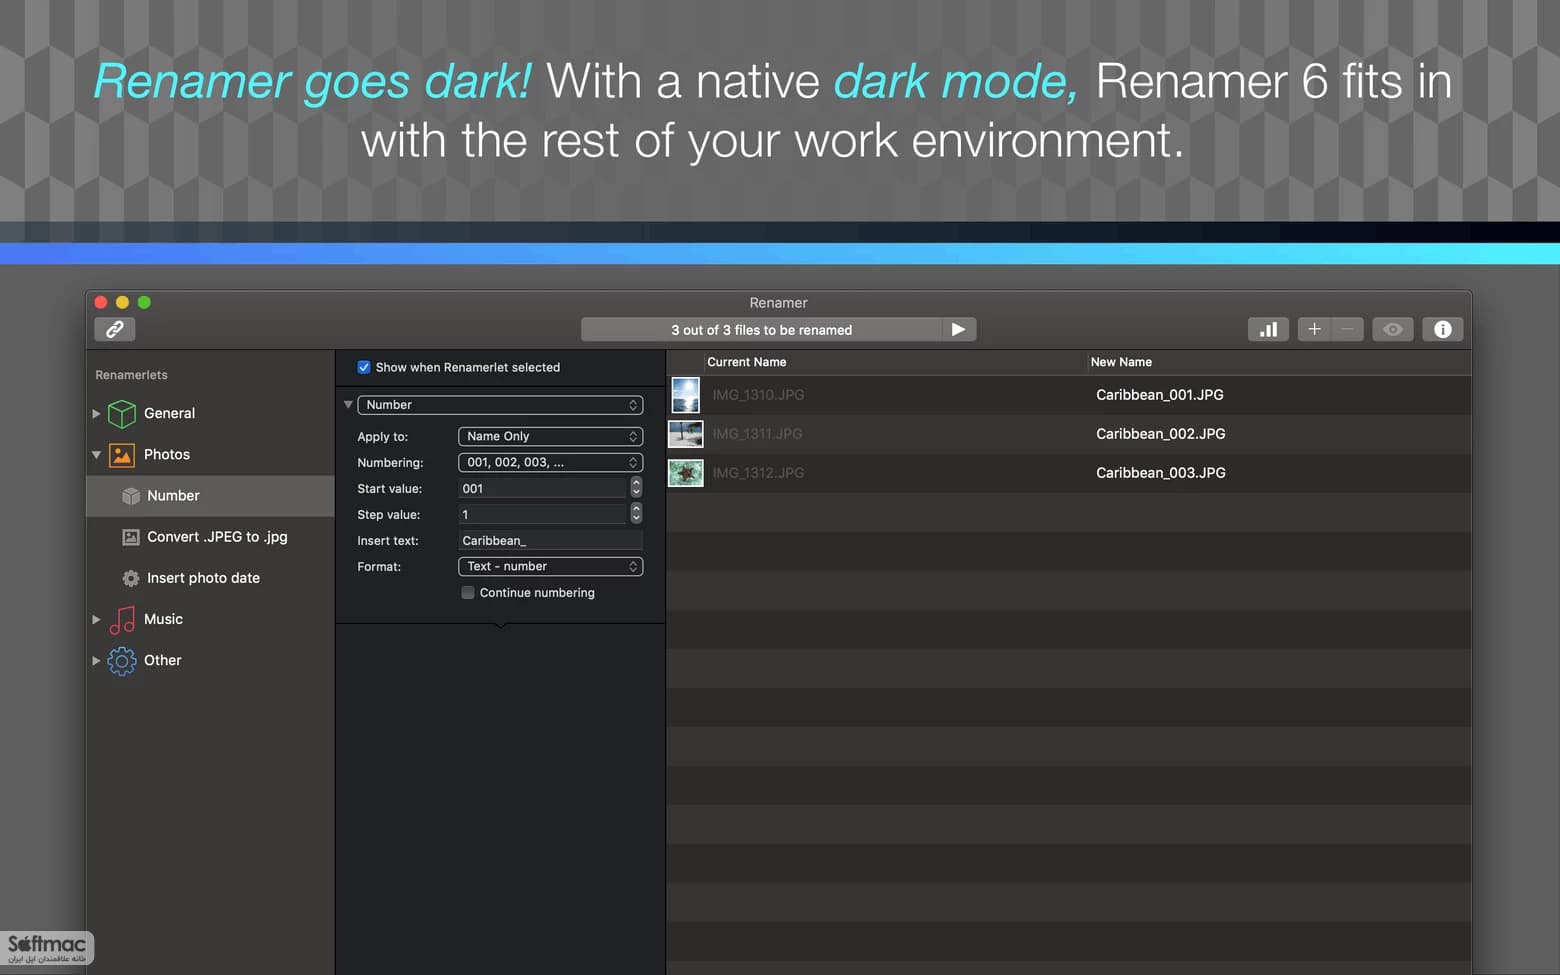Remove files with the minus button
The image size is (1560, 975).
[x=1347, y=329]
